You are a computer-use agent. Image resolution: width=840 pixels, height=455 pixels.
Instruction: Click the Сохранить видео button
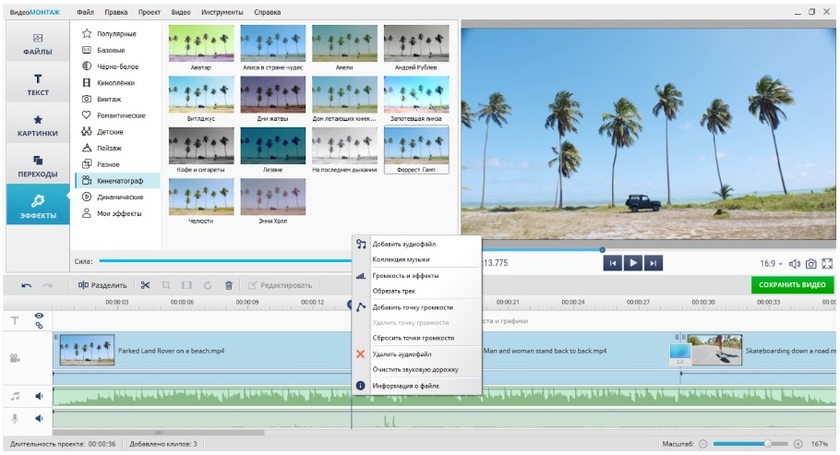(x=791, y=285)
